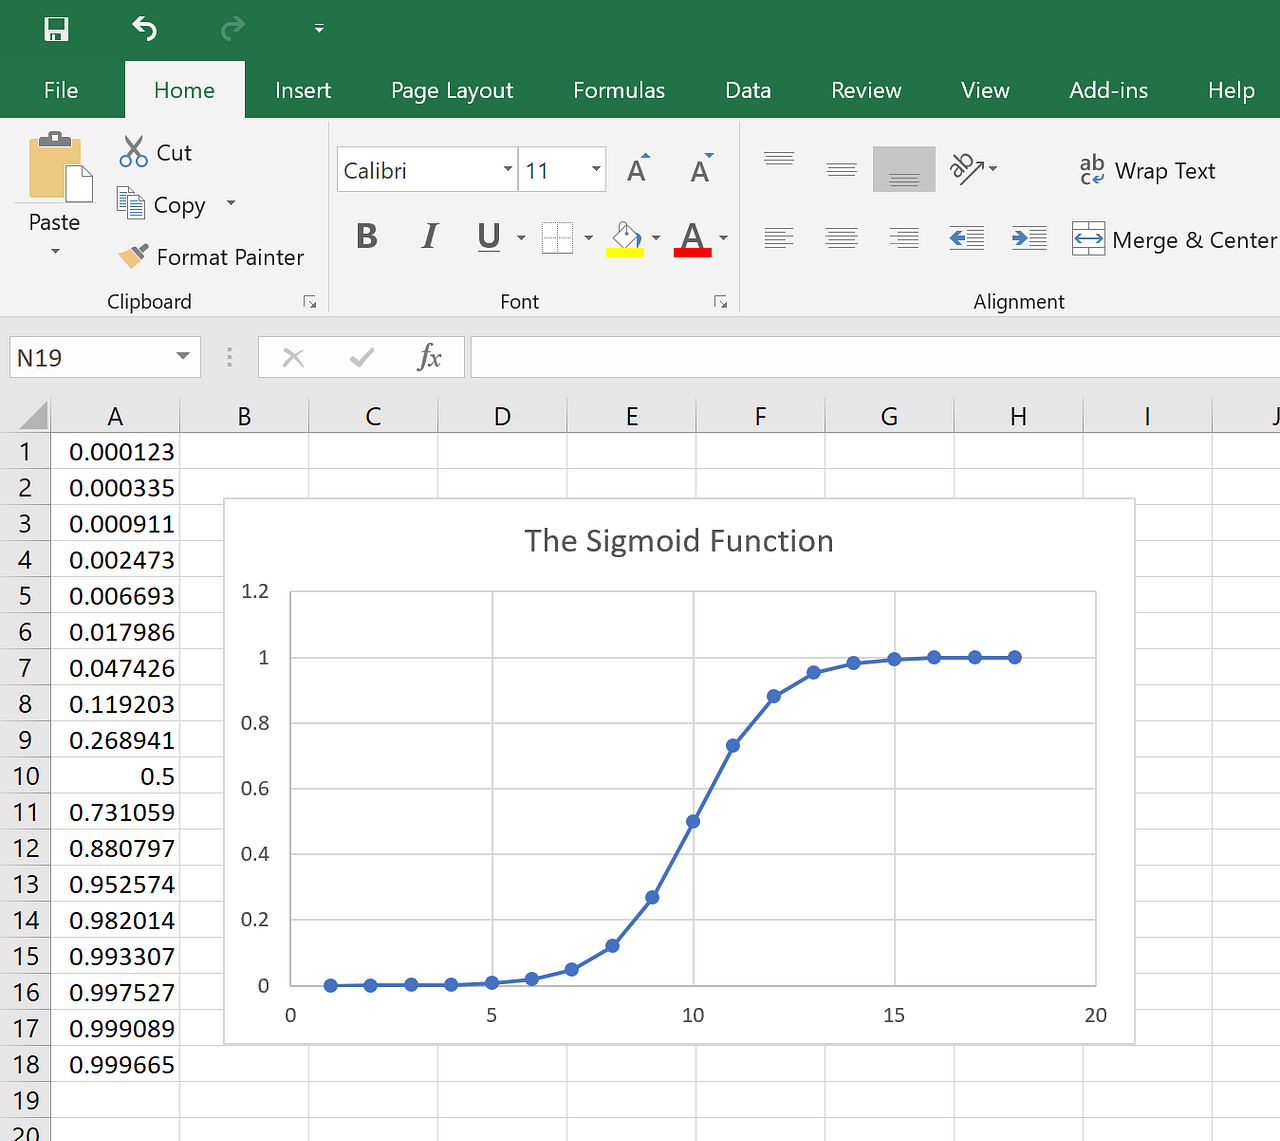Switch to the Formulas ribbon tab
This screenshot has width=1280, height=1141.
(618, 90)
